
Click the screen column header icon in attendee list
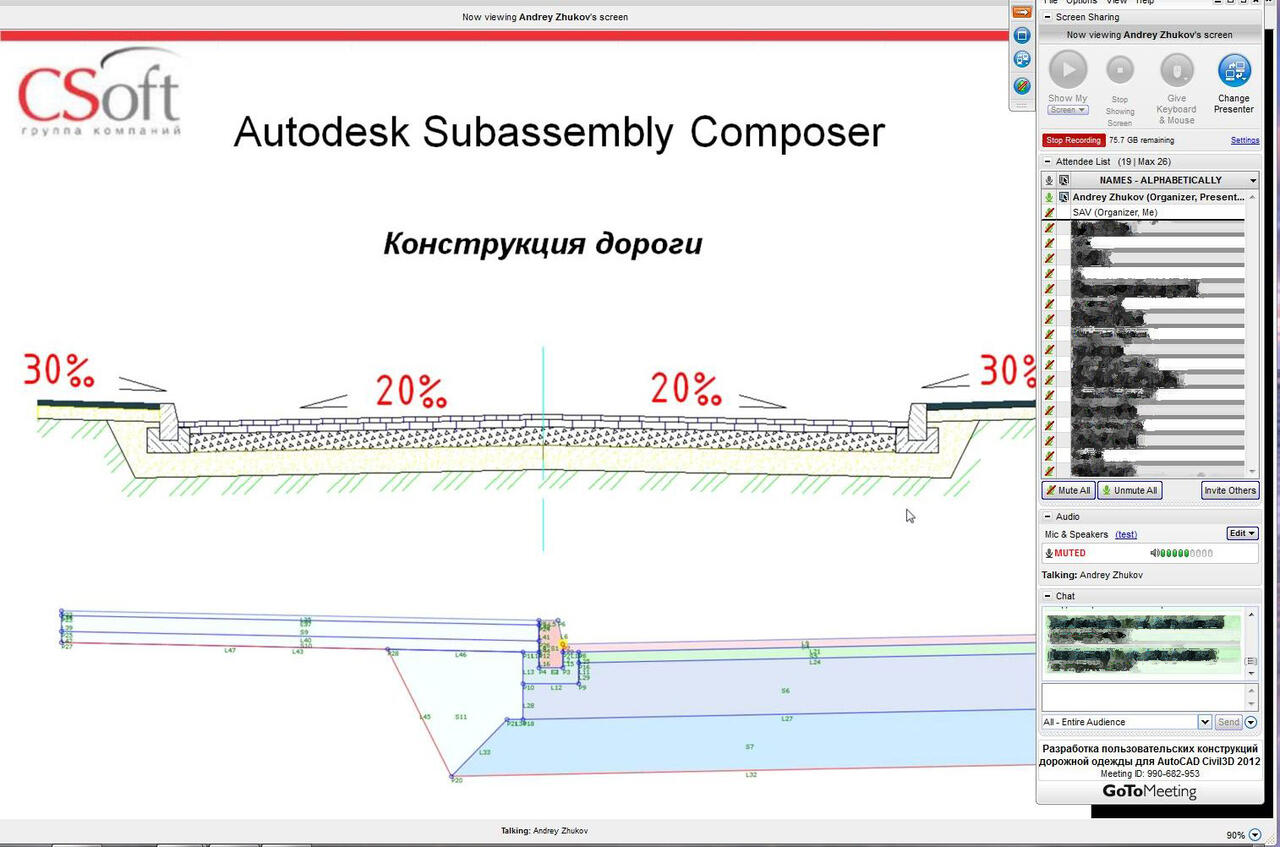1064,180
